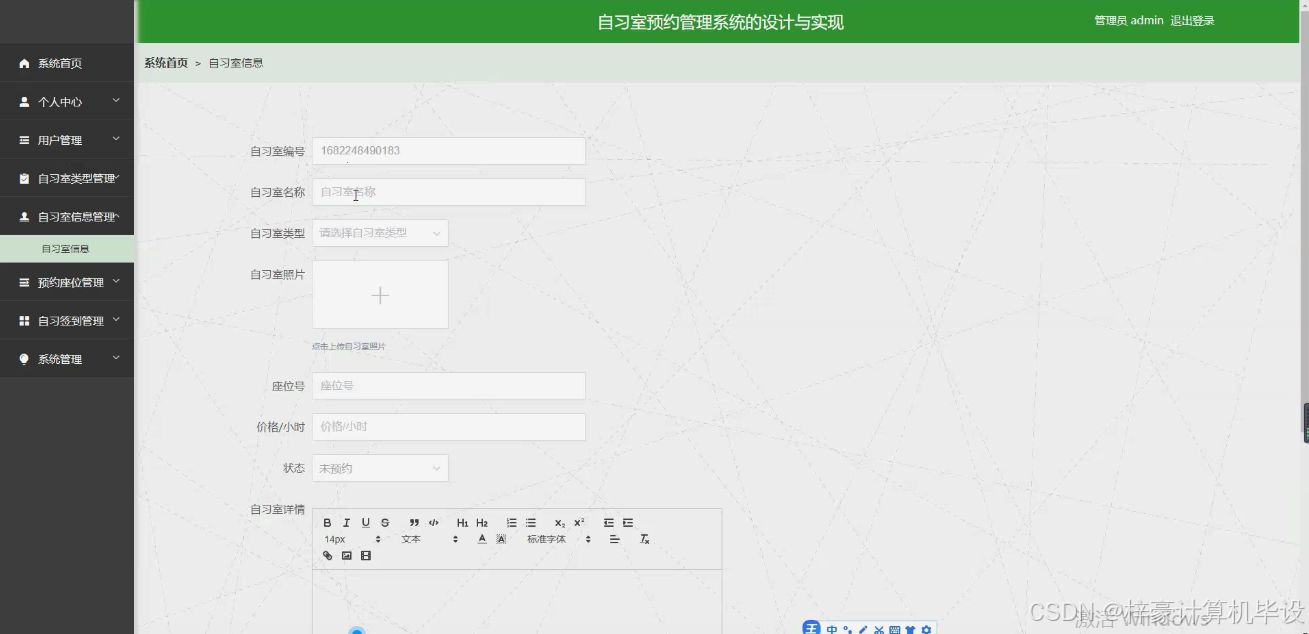Click the 退出登录 link

point(1191,20)
